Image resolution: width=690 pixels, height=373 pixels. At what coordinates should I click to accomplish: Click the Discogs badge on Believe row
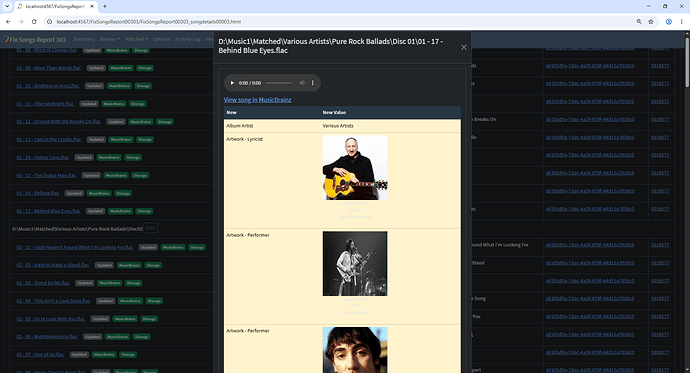click(x=123, y=193)
